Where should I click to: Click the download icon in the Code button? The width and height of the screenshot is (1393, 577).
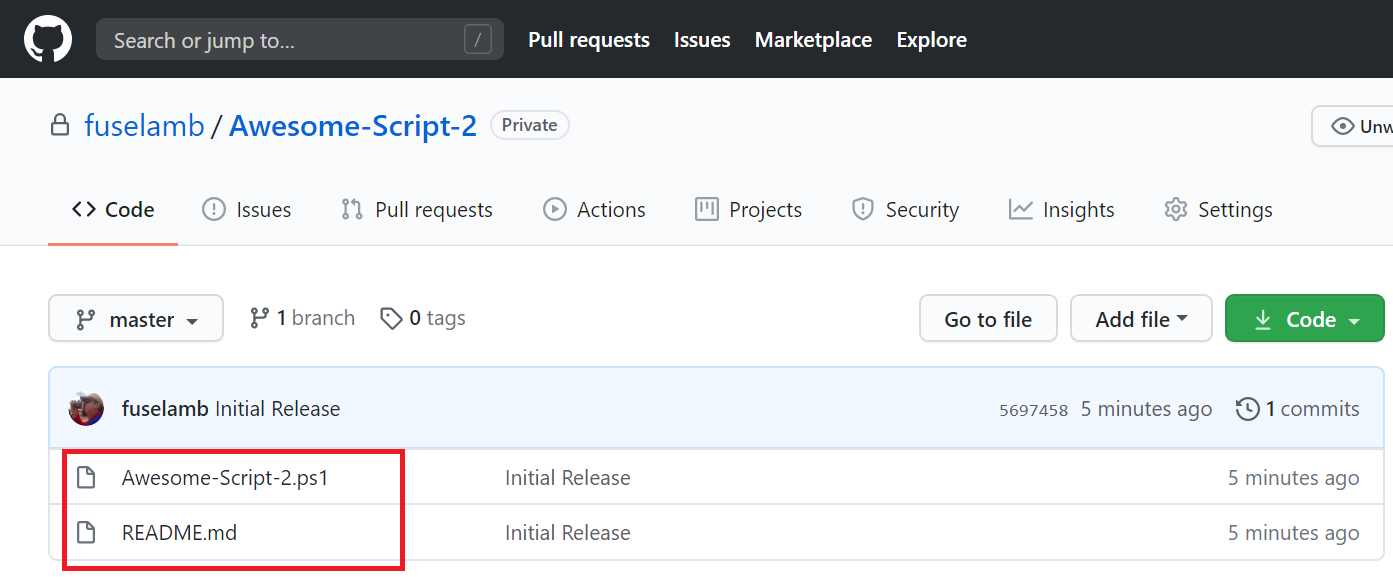pyautogui.click(x=1264, y=318)
